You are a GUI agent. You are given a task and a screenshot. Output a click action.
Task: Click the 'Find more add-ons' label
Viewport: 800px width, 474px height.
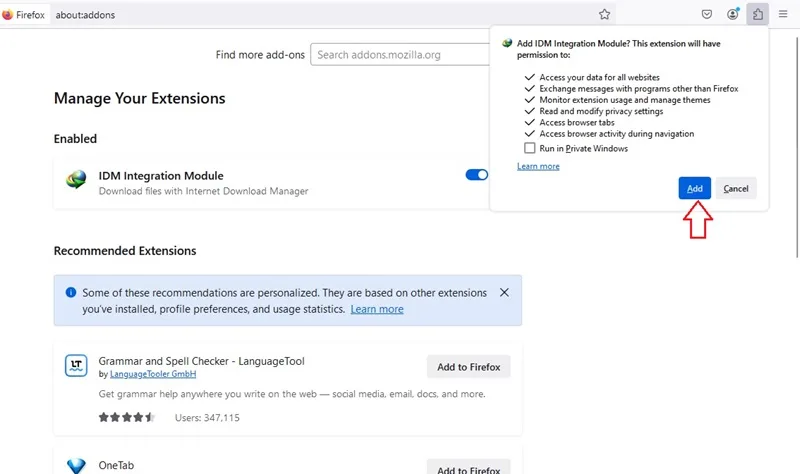(260, 55)
